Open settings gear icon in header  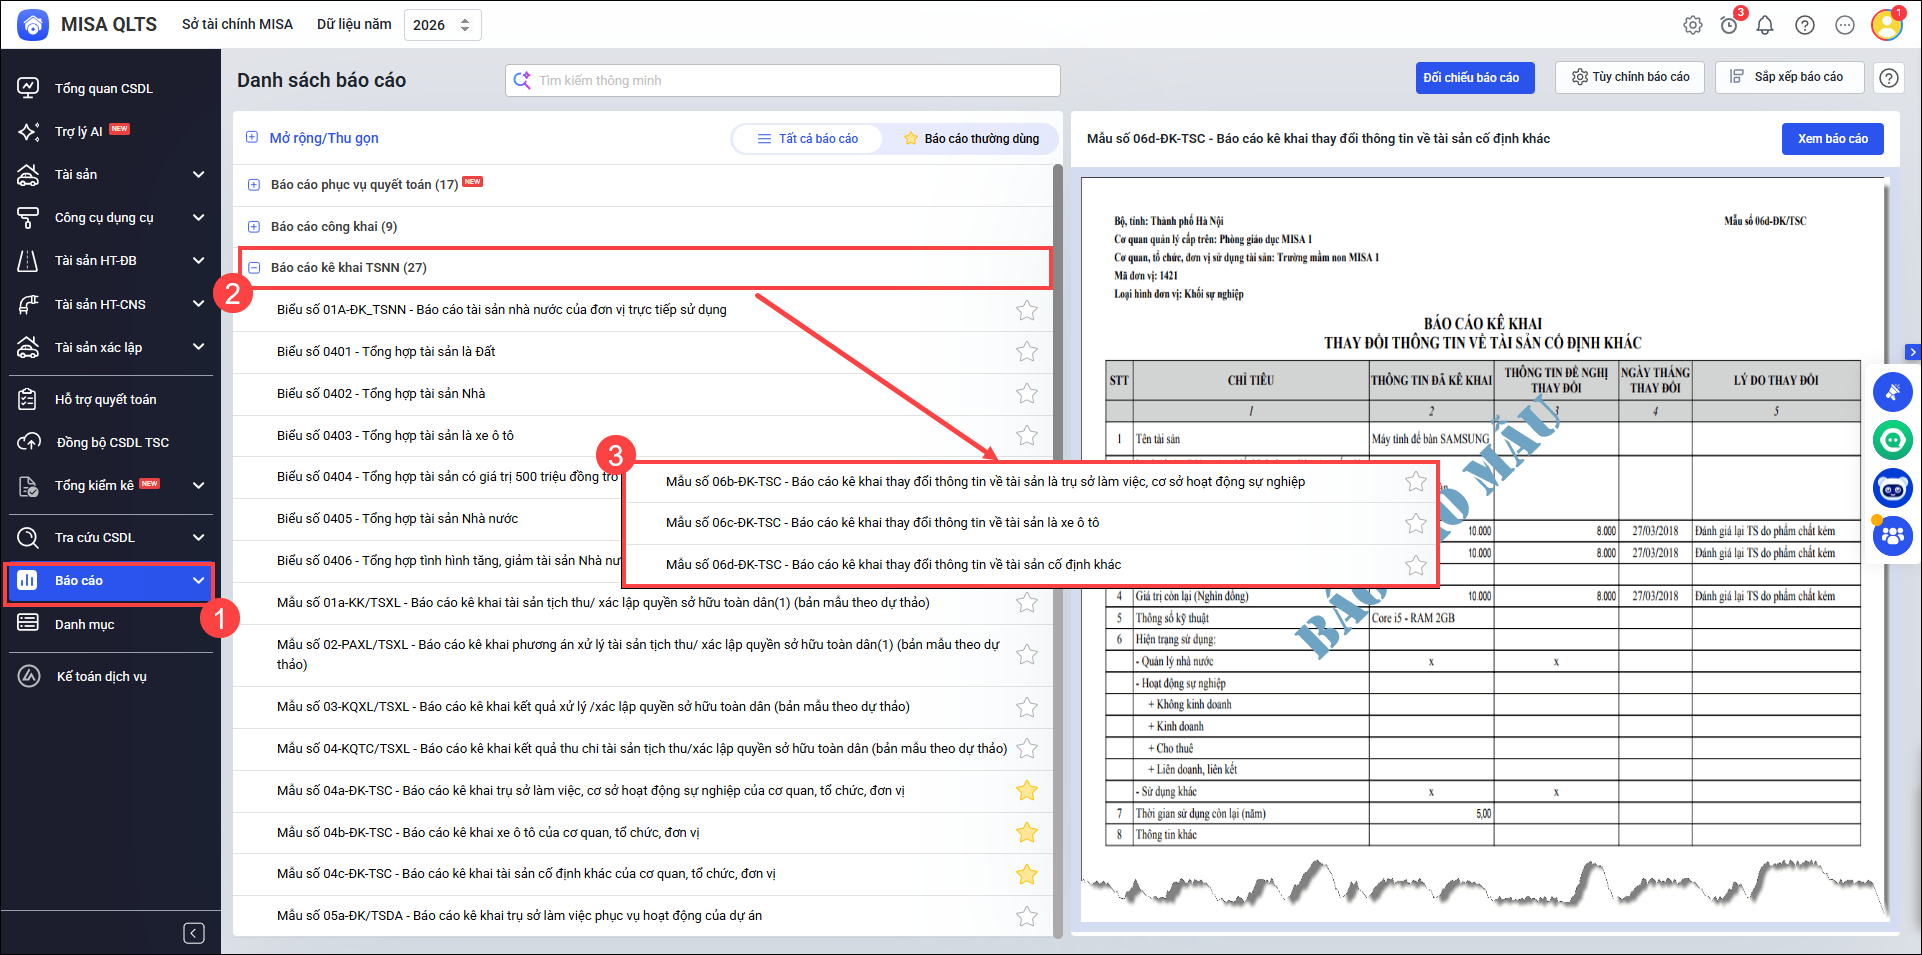pyautogui.click(x=1692, y=25)
